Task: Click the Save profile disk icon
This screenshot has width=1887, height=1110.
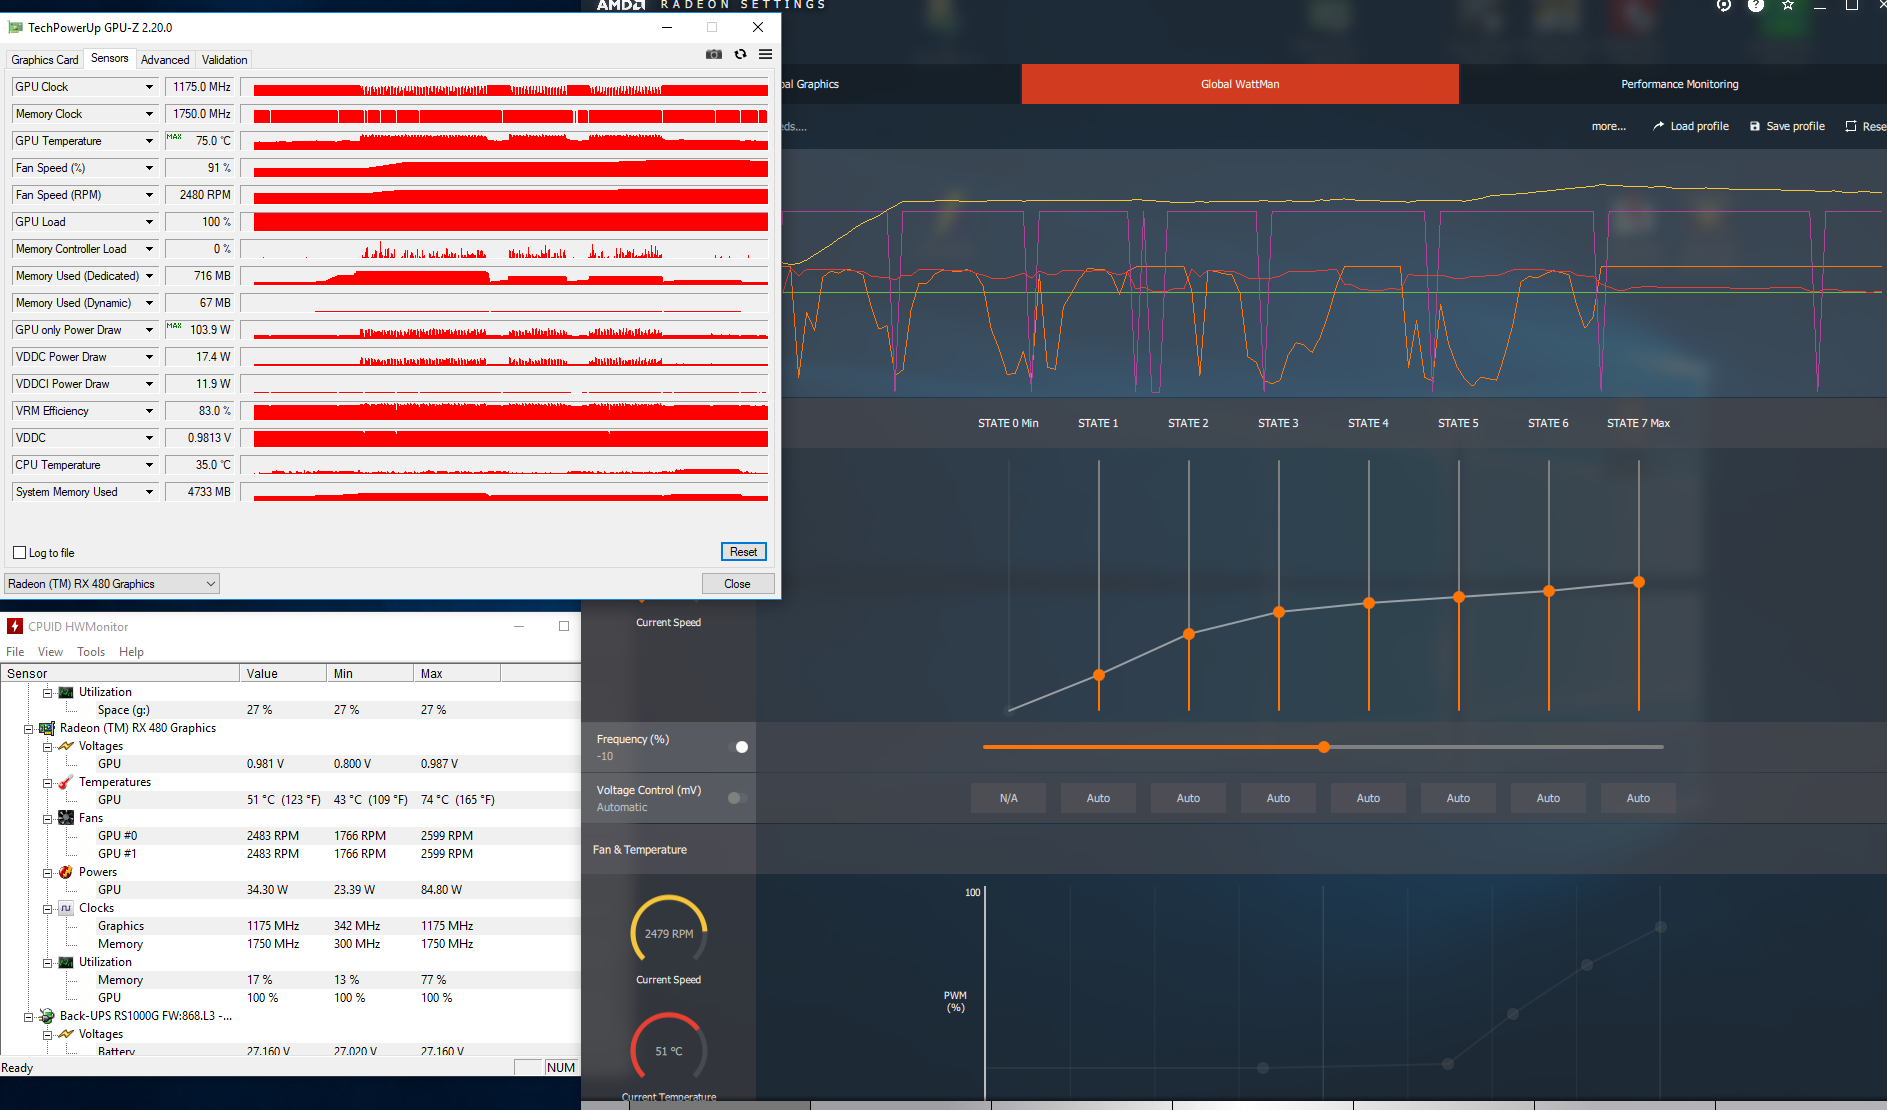Action: (1754, 126)
